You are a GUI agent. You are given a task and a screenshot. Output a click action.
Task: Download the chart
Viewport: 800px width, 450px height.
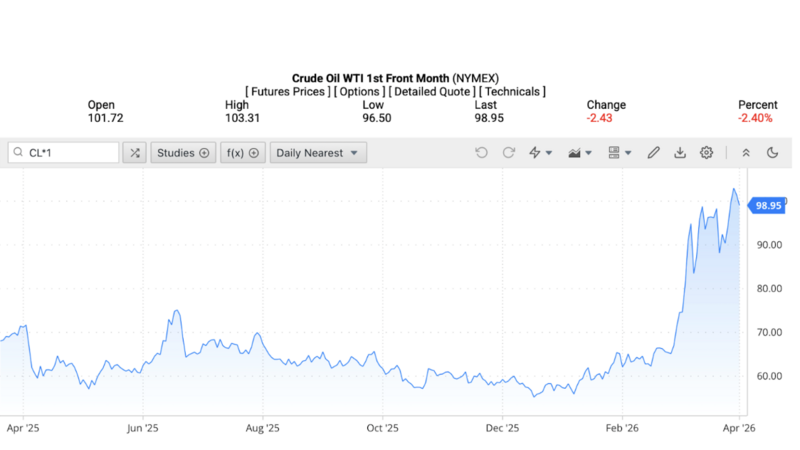click(x=680, y=153)
